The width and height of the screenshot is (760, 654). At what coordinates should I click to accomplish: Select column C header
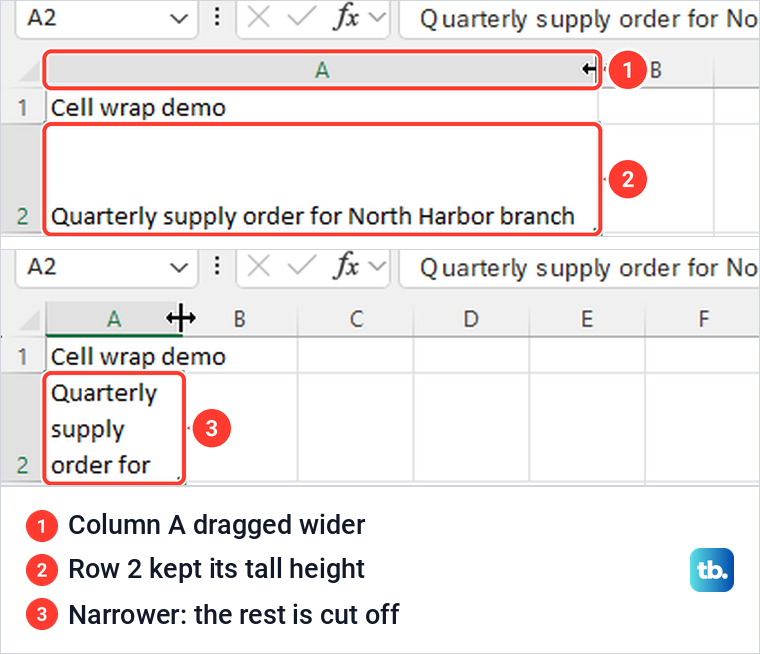356,319
